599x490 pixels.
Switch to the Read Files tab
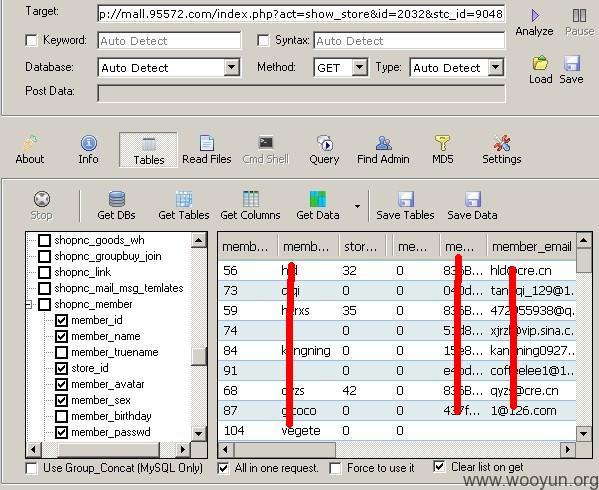coord(207,149)
